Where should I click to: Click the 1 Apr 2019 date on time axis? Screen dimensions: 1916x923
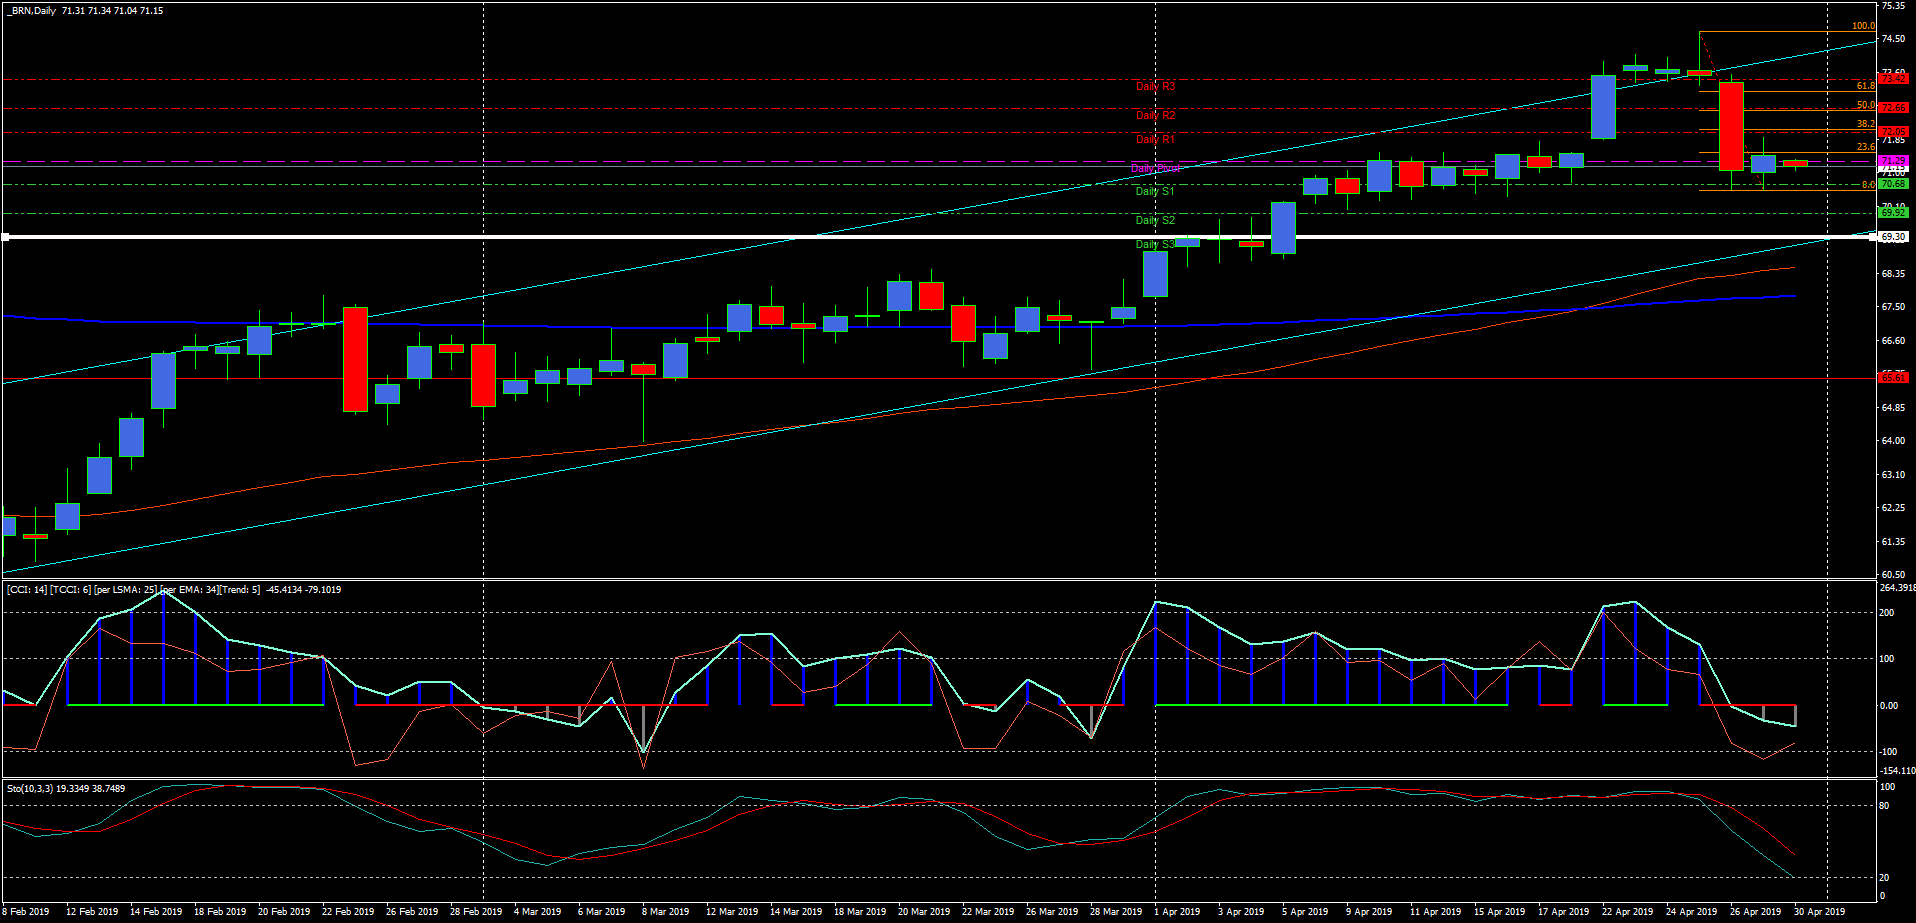tap(1177, 911)
